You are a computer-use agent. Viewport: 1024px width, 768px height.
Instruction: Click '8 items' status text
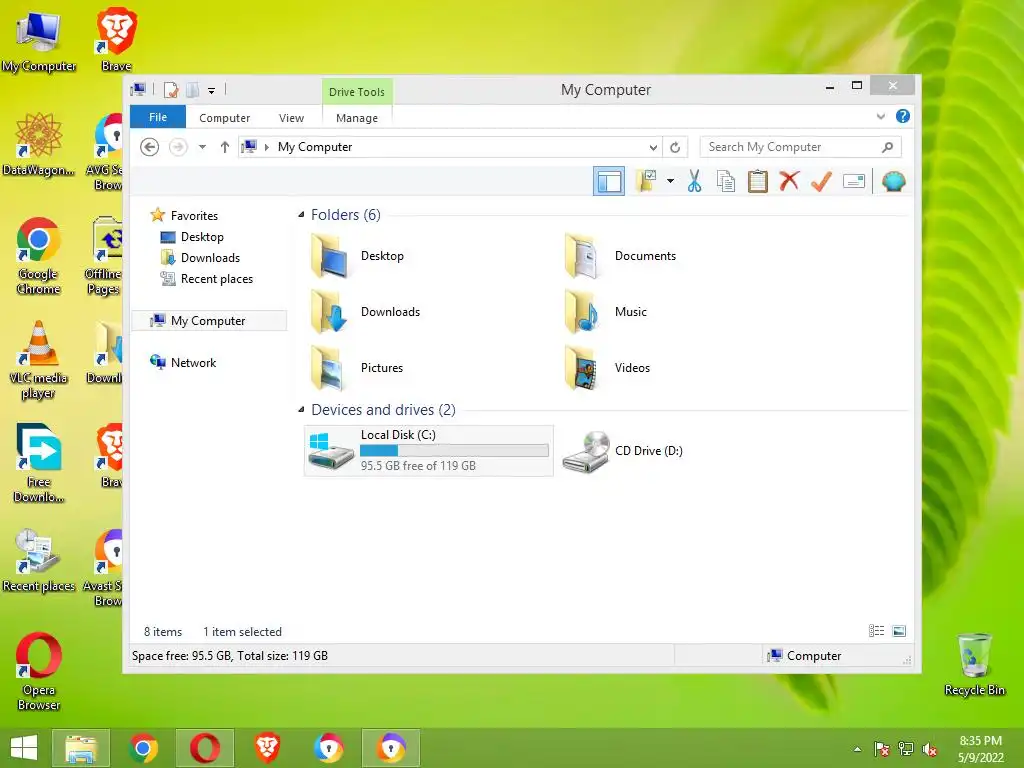click(163, 632)
